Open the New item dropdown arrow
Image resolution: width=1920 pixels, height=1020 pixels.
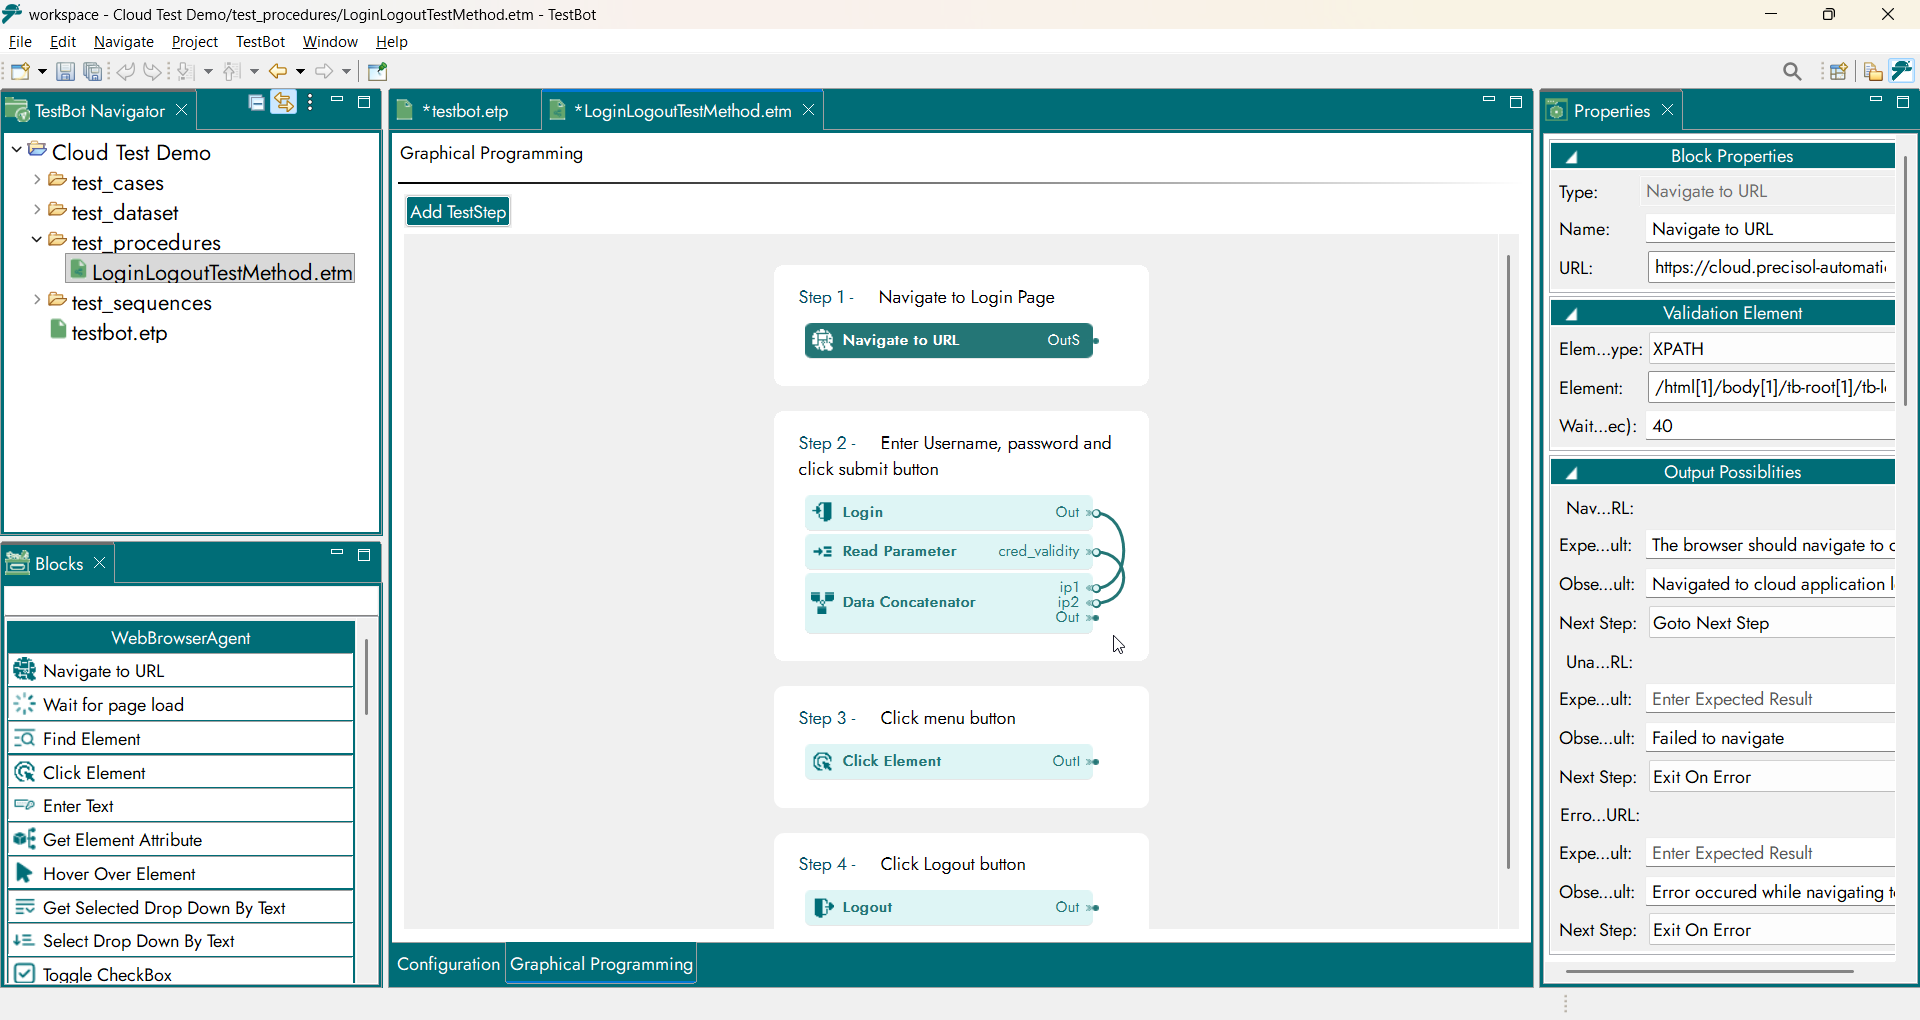(x=42, y=71)
